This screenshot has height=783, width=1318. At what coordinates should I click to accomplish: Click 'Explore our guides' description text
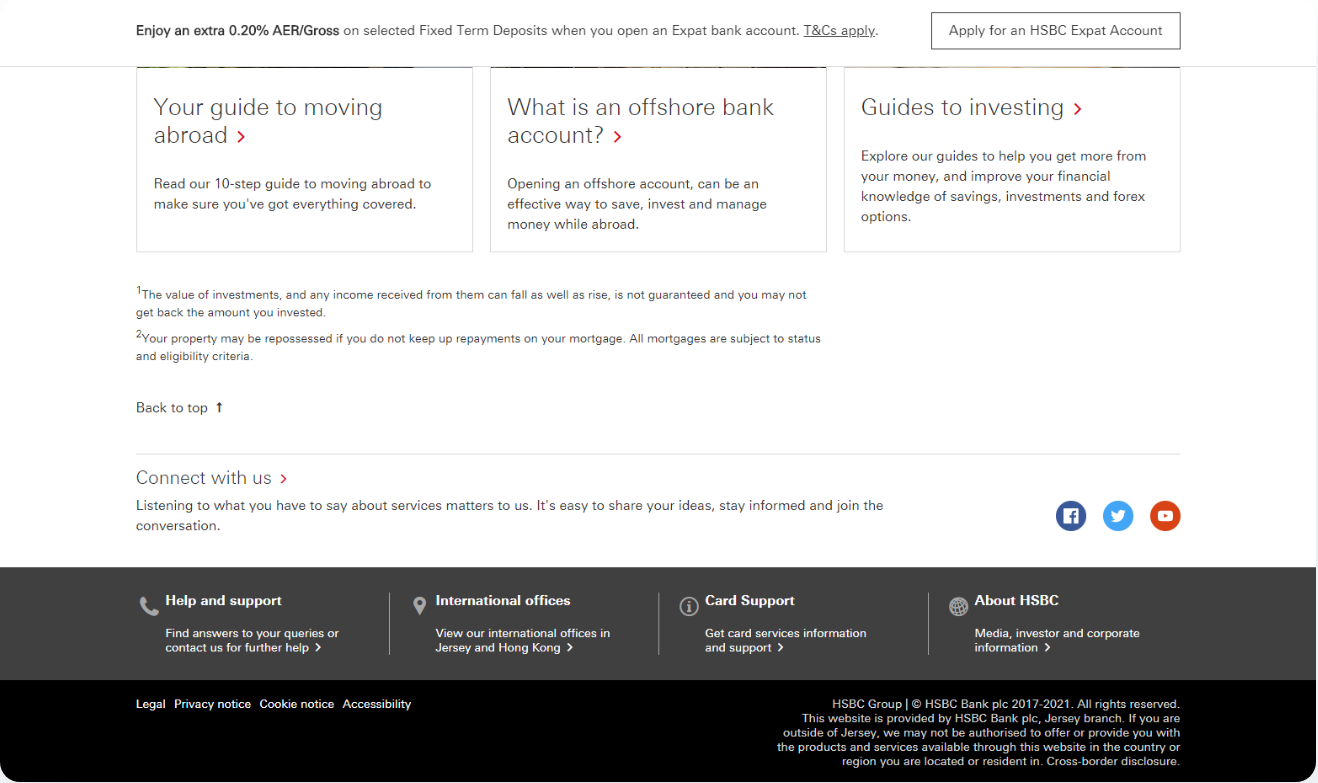[x=1004, y=186]
